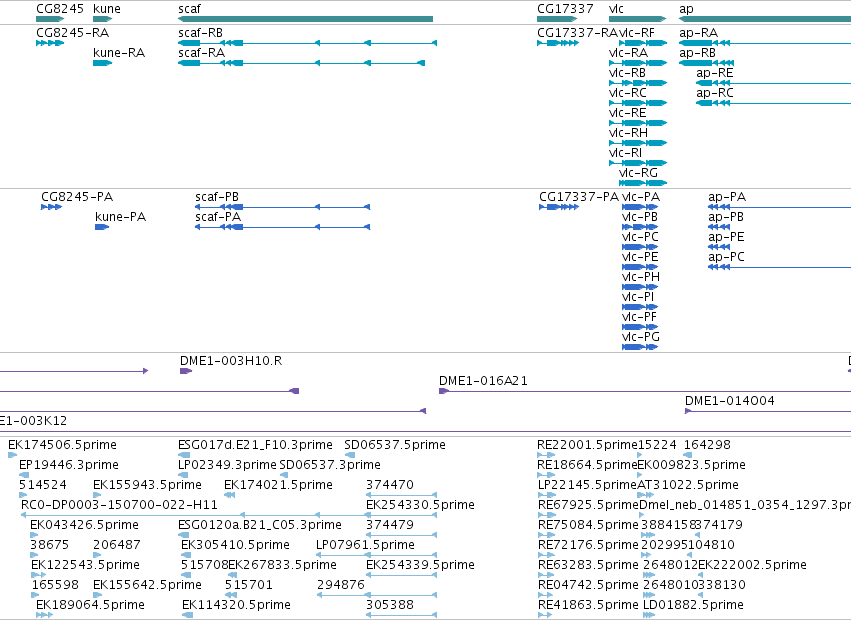Select the vlc-PE protein label
The image size is (851, 620).
[x=640, y=257]
